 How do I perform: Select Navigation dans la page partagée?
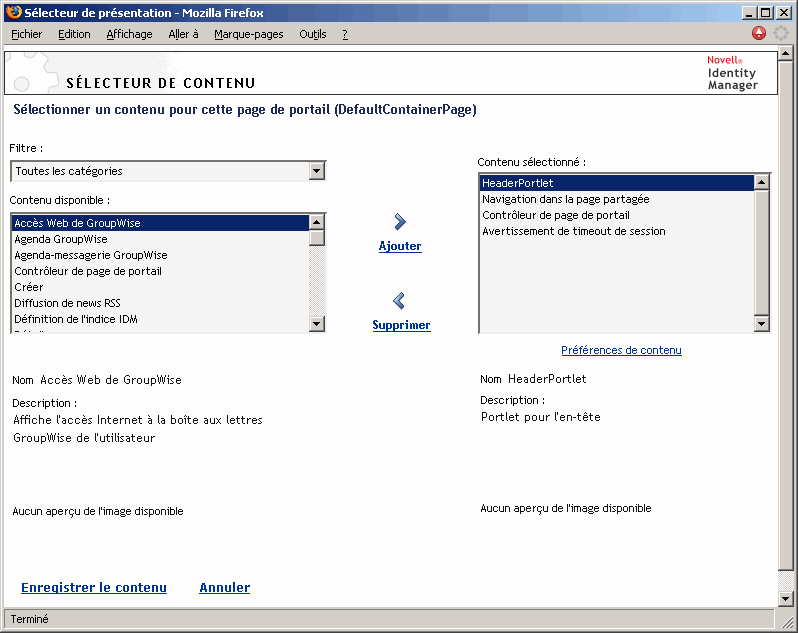point(617,199)
